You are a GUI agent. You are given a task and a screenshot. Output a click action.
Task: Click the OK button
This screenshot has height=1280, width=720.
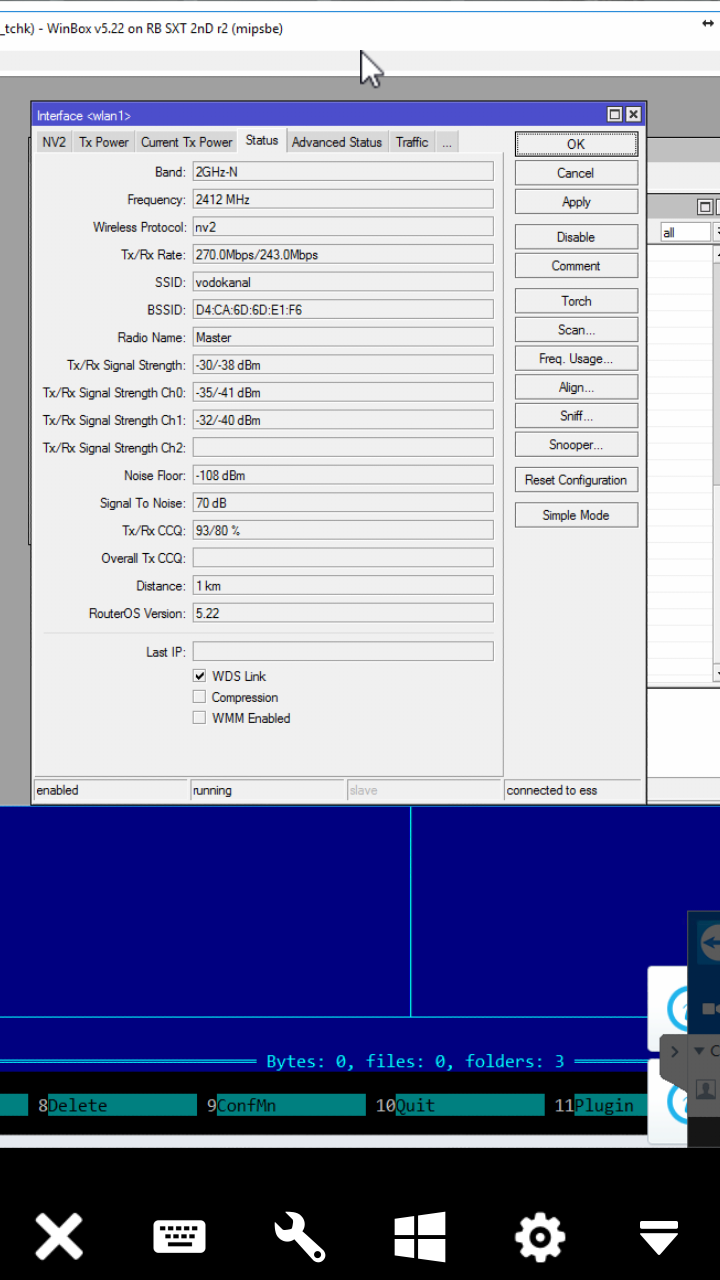pos(576,144)
